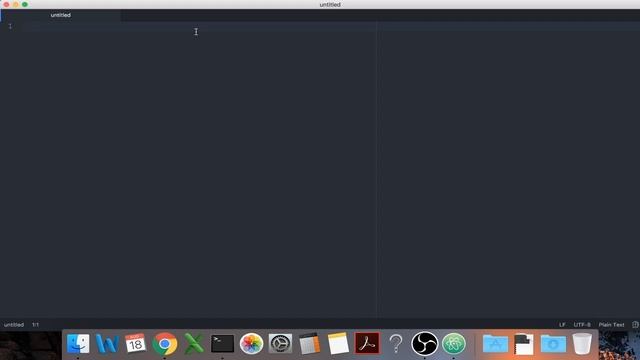
Task: Open Finder from the dock
Action: point(78,344)
